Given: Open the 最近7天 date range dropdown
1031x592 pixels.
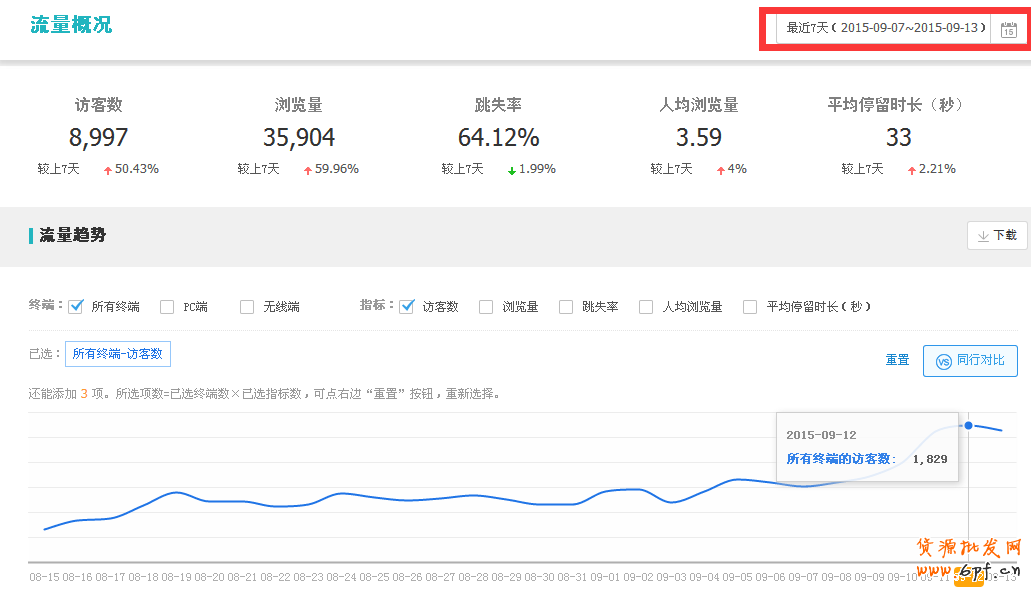Looking at the screenshot, I should 885,28.
